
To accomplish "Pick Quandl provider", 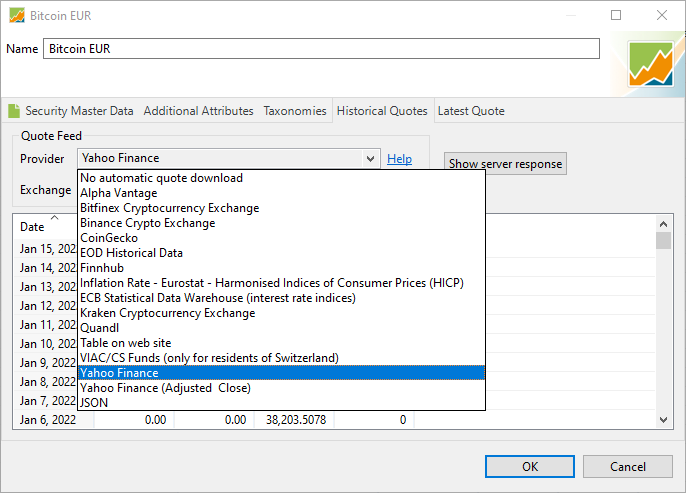I will pos(281,328).
